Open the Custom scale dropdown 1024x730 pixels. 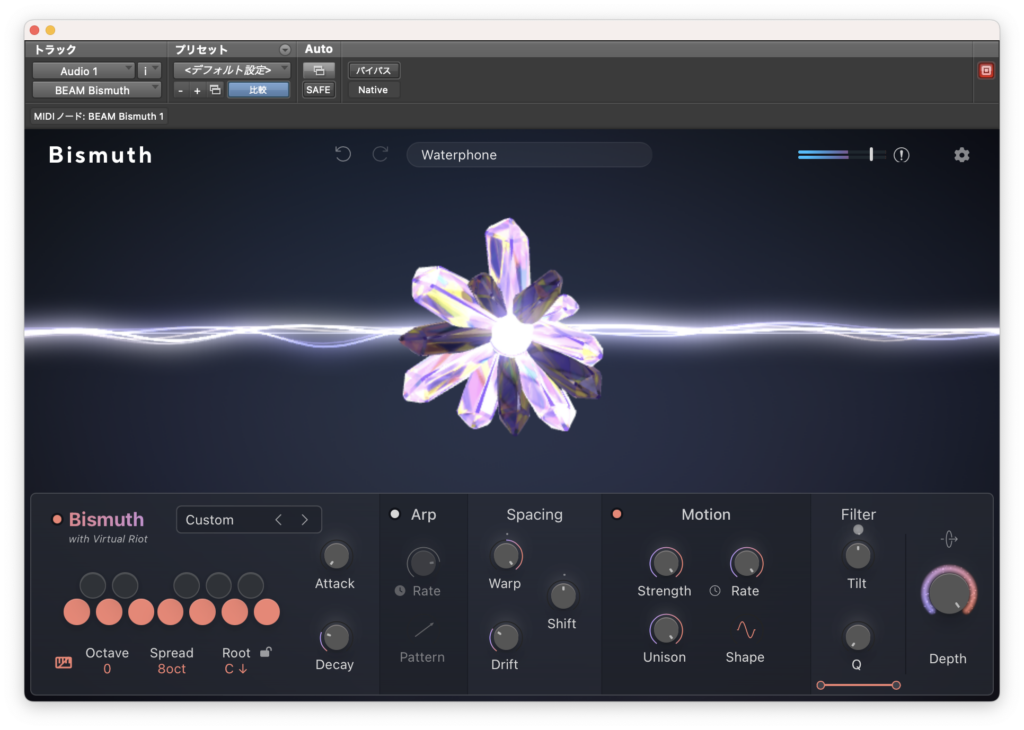pyautogui.click(x=249, y=520)
